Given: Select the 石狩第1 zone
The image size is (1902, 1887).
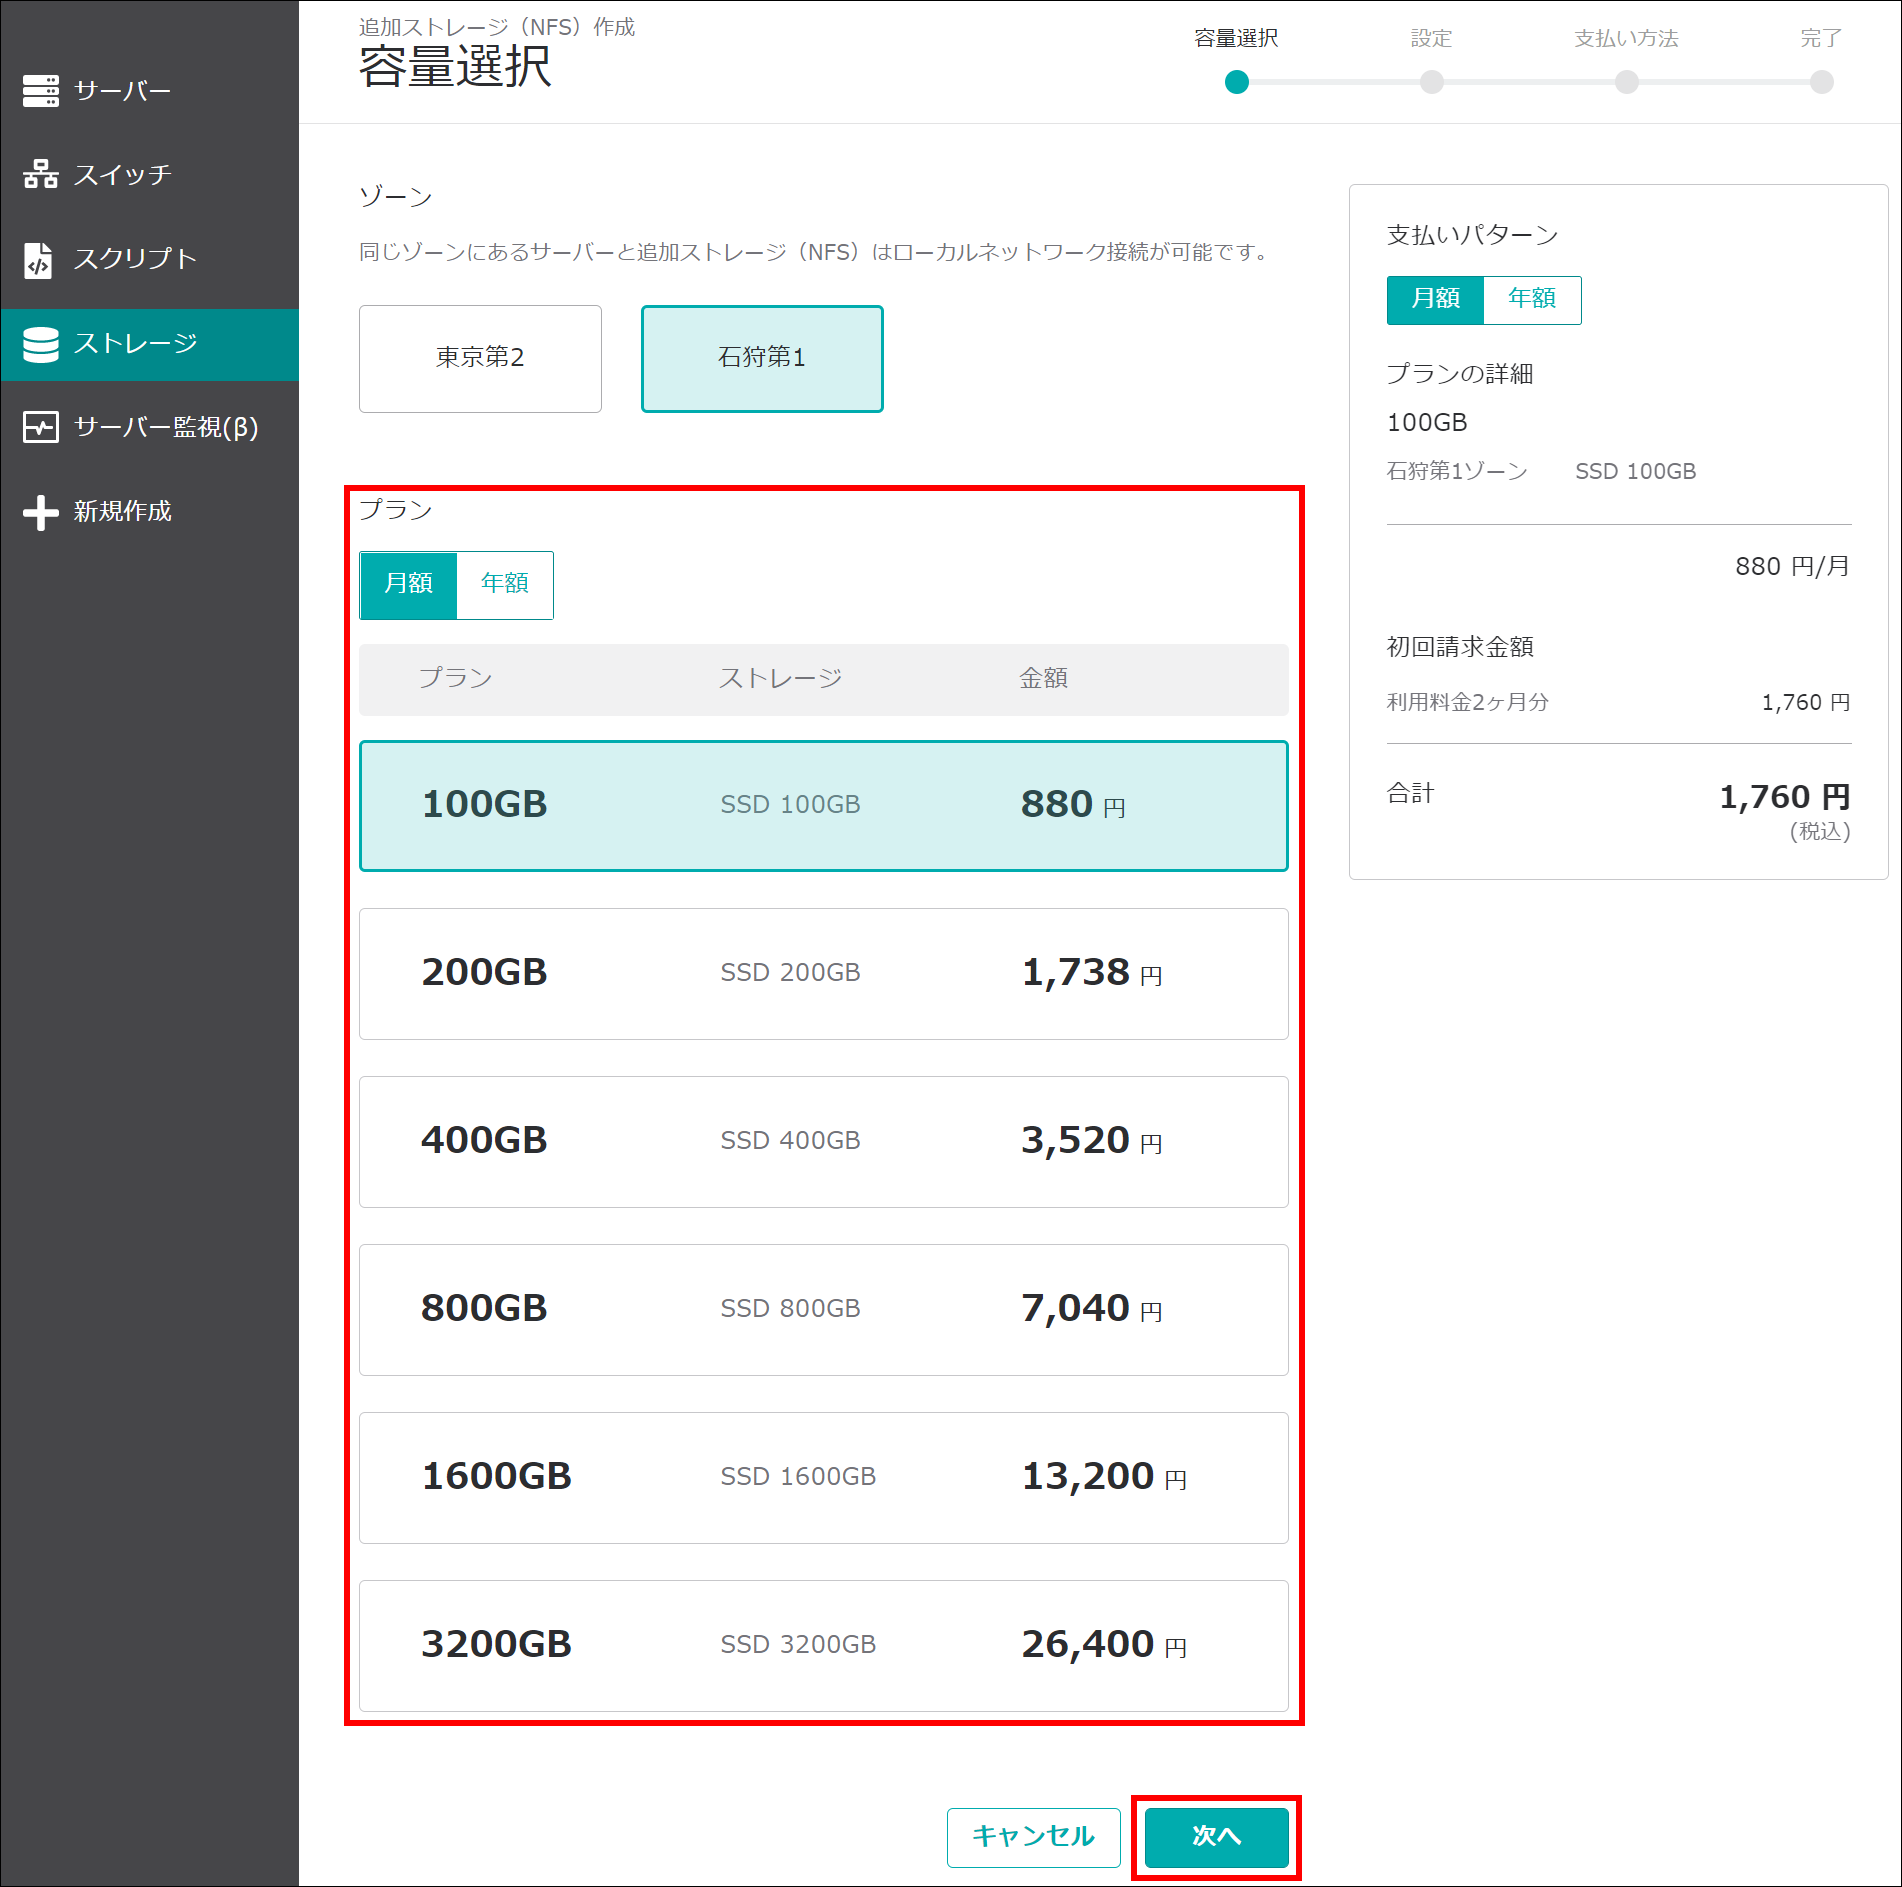Looking at the screenshot, I should tap(761, 358).
